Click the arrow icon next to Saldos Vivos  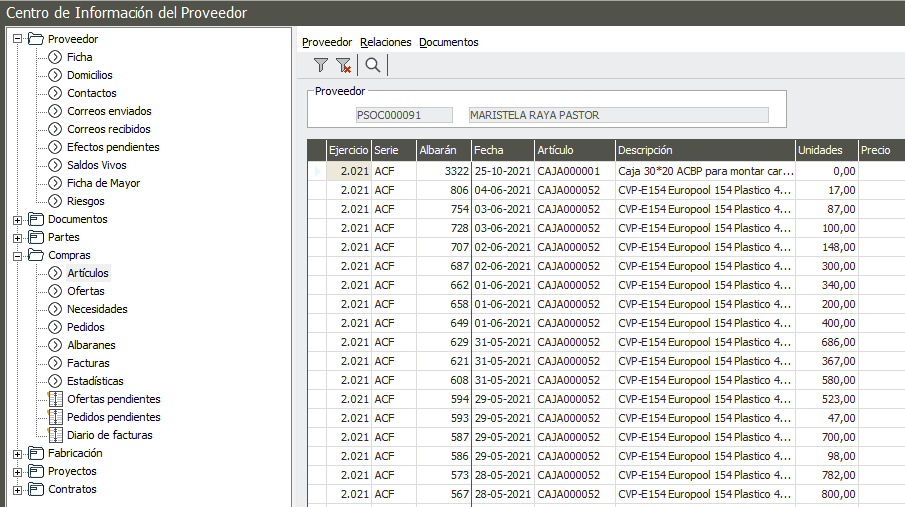[55, 165]
